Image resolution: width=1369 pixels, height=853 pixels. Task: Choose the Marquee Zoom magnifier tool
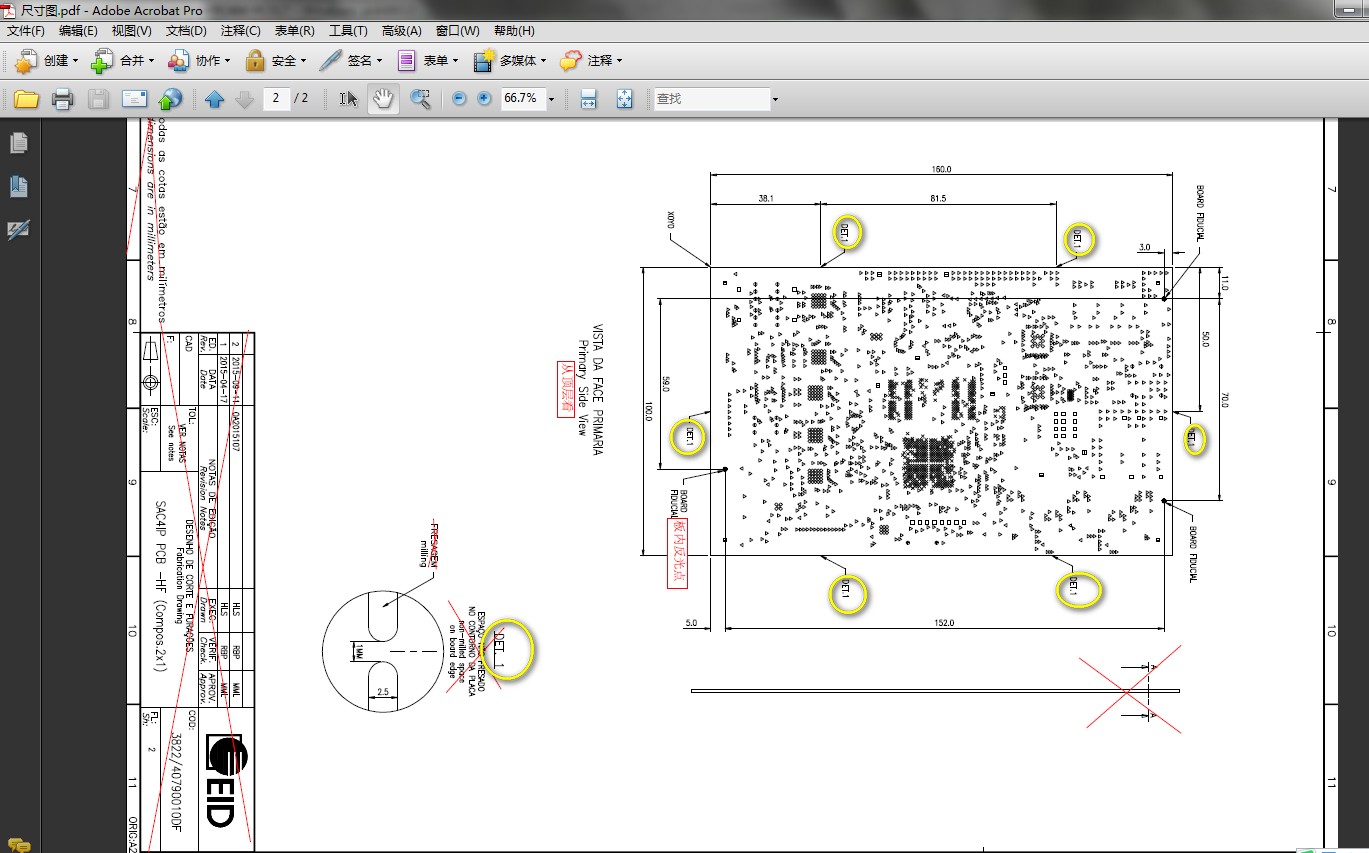[x=420, y=99]
